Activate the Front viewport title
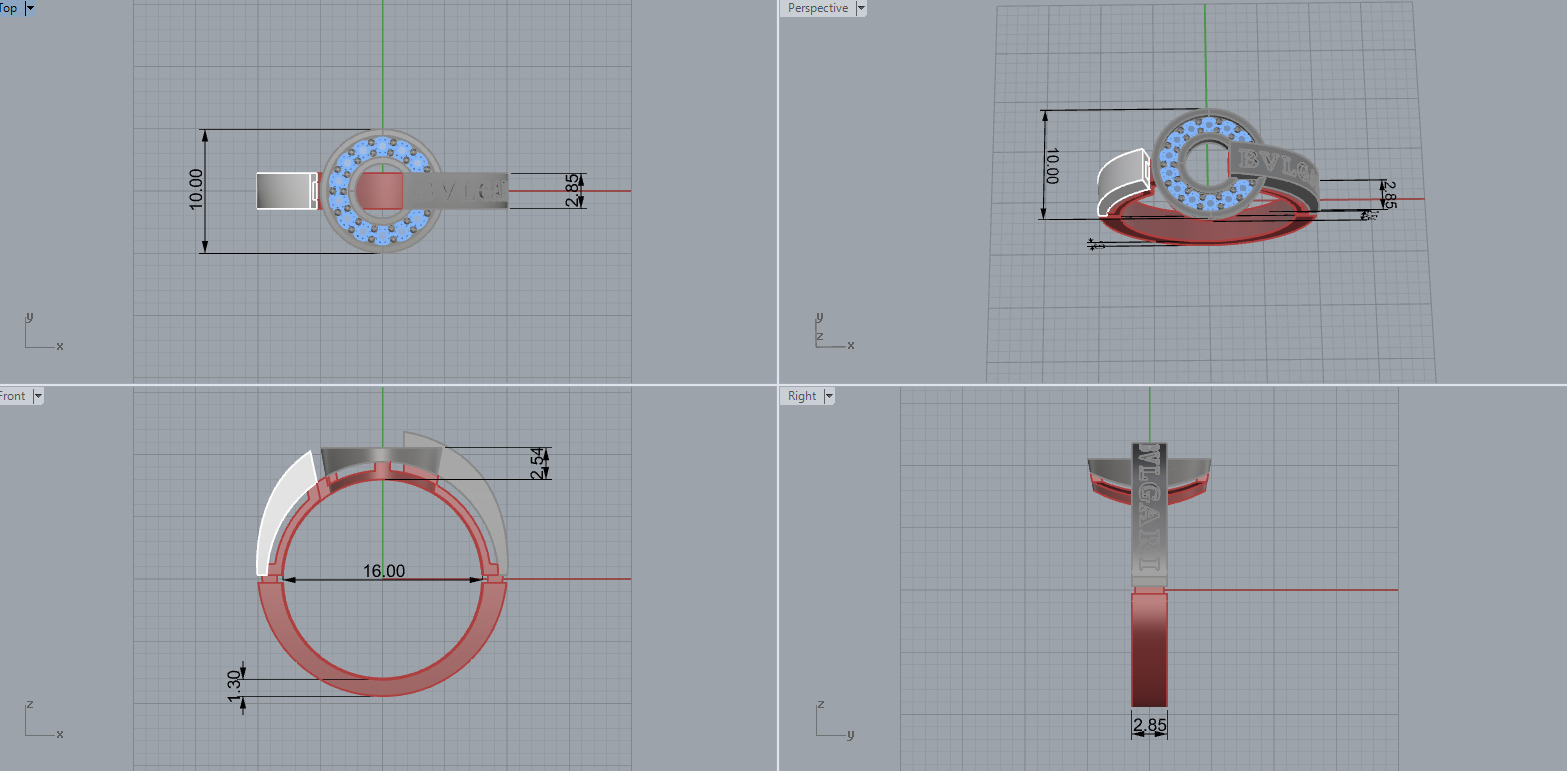The height and width of the screenshot is (771, 1567). point(12,396)
